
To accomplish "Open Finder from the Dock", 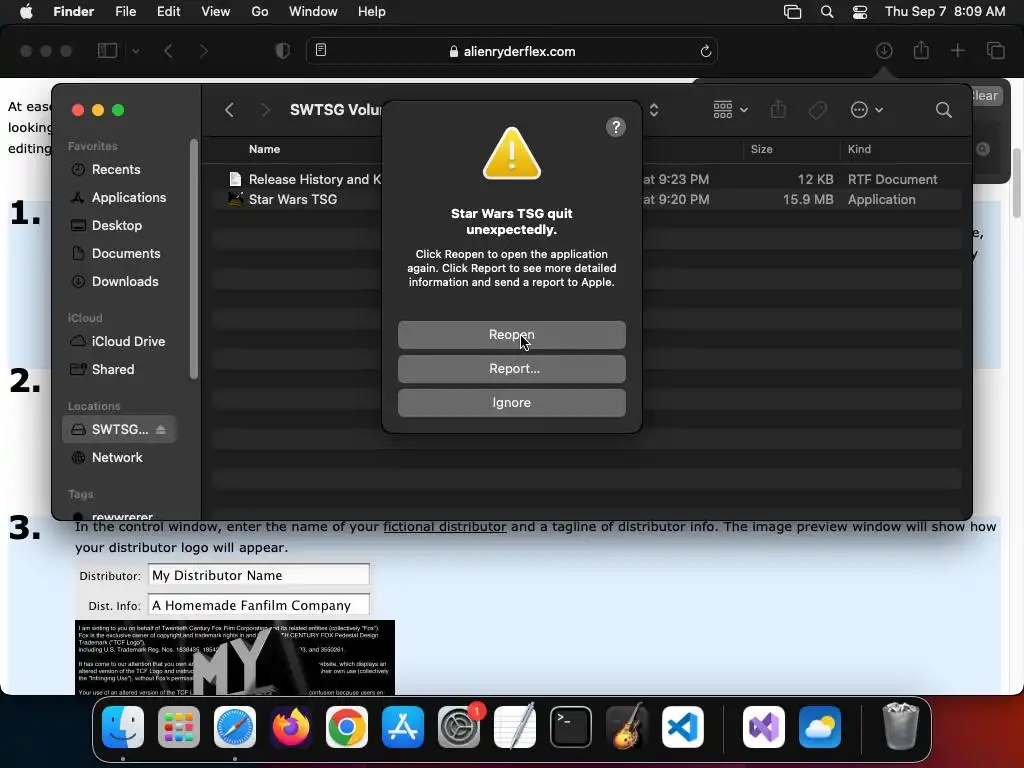I will point(123,727).
